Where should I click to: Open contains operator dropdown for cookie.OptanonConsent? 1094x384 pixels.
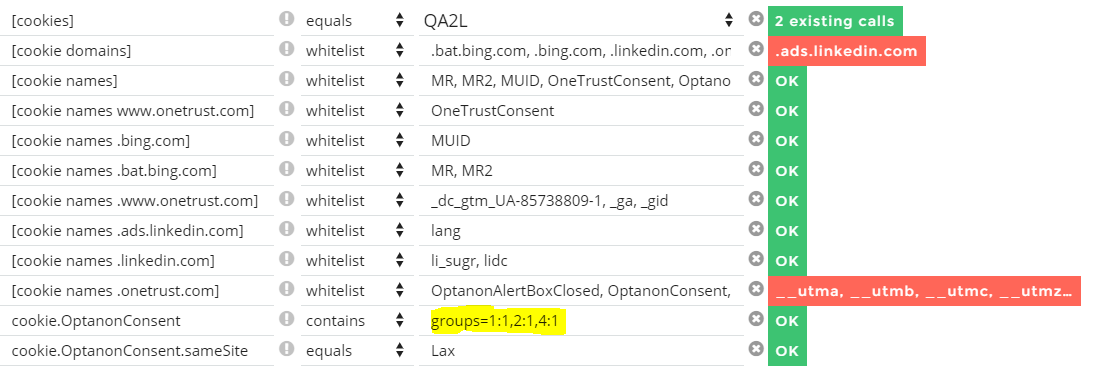[356, 320]
